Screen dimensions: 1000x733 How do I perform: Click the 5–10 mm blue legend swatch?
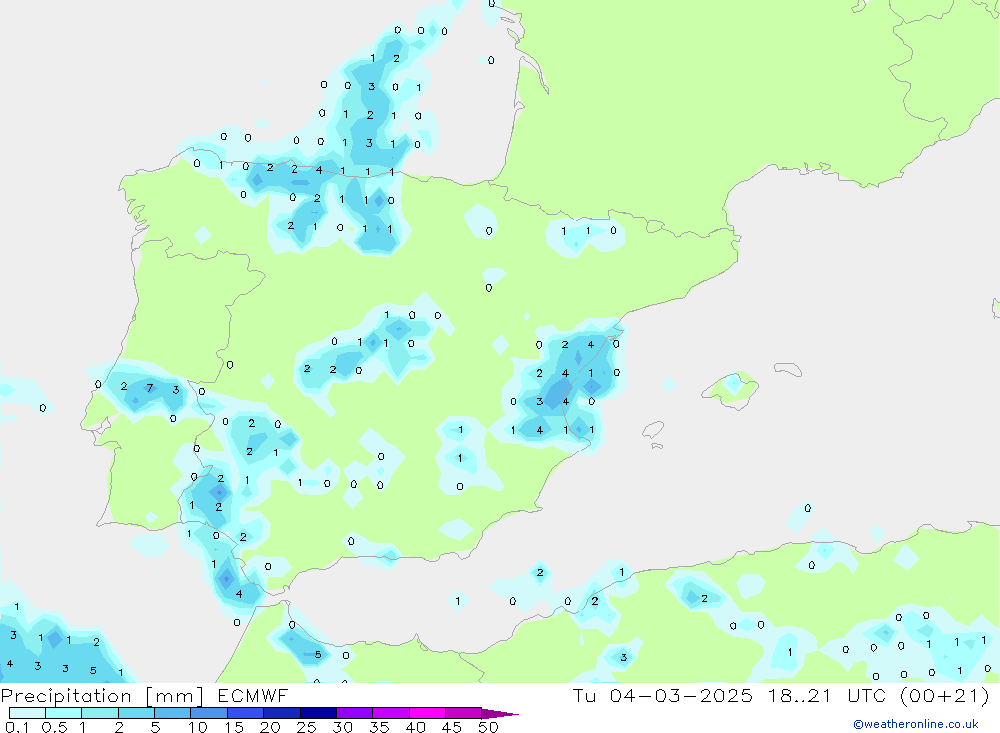173,713
